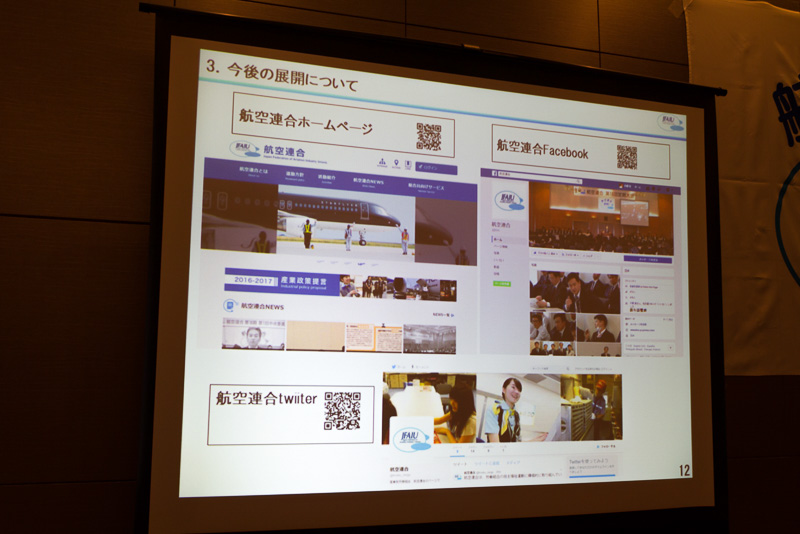Click the QR code beside 航空連合twiiter
The image size is (800, 534).
[x=342, y=411]
